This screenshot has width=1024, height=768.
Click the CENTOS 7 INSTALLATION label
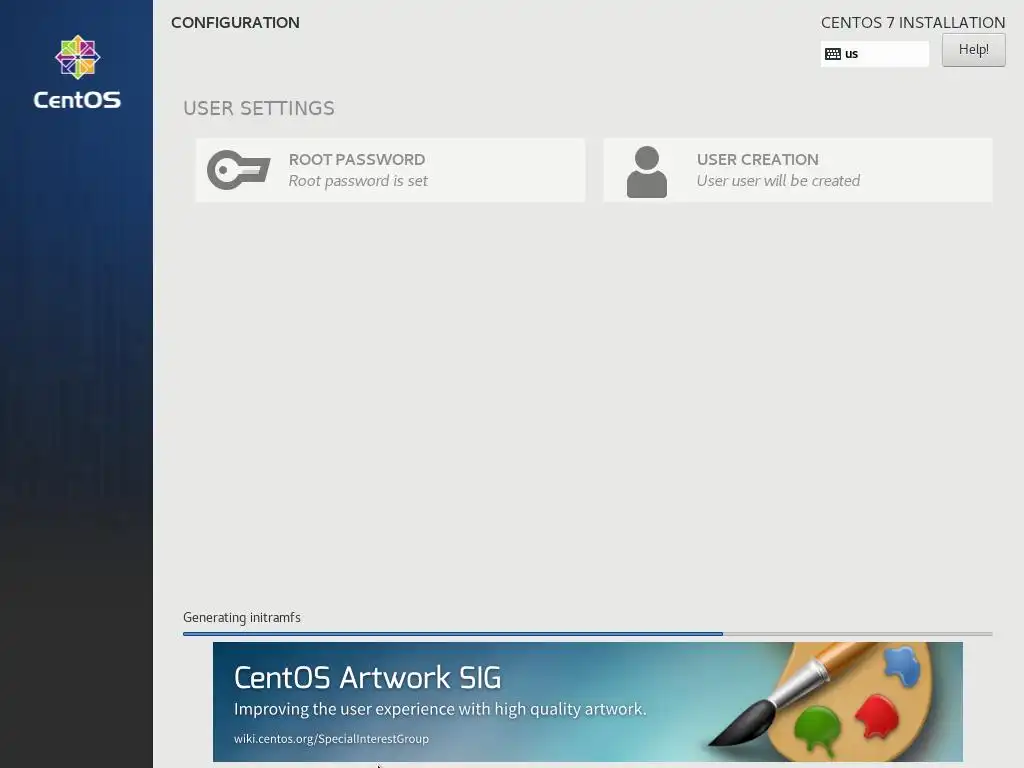pos(913,23)
